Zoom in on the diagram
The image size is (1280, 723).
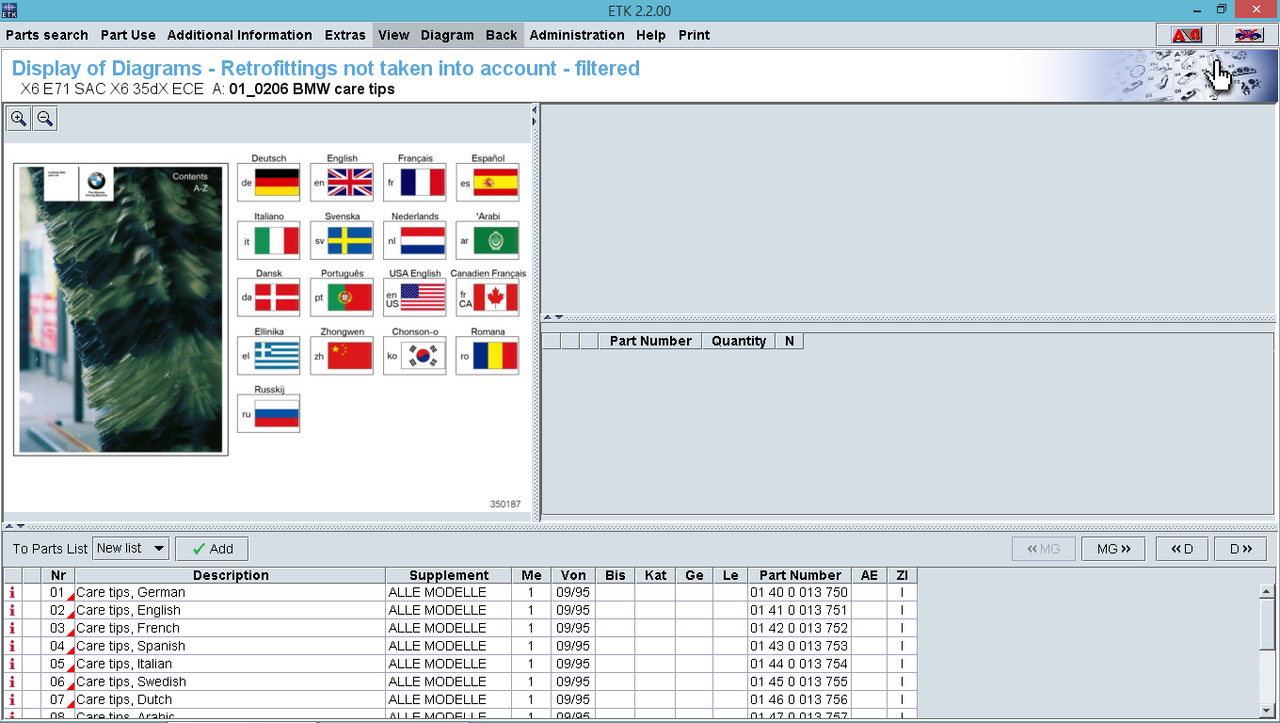[x=18, y=119]
